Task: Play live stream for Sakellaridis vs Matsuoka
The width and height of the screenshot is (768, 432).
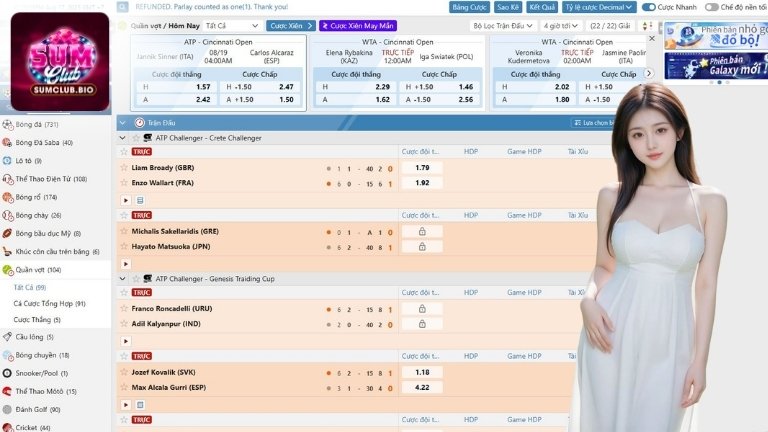Action: [x=126, y=264]
